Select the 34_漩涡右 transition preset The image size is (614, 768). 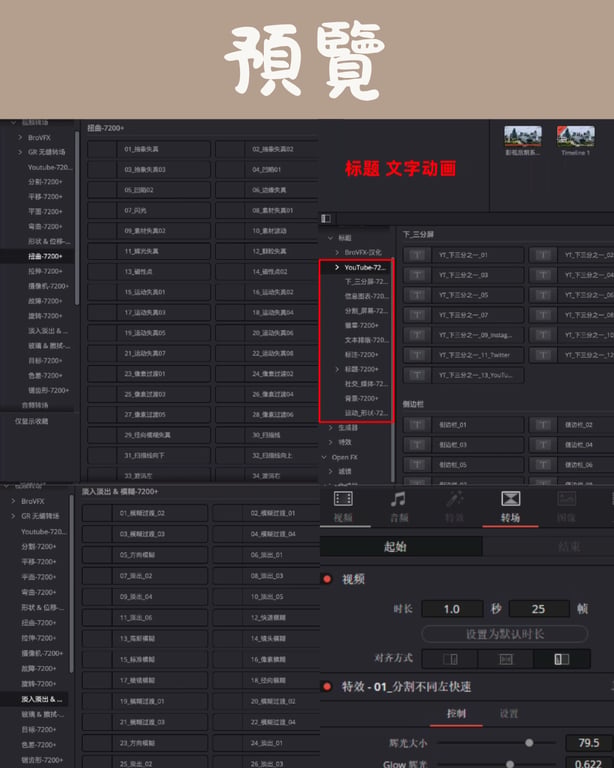[x=267, y=476]
